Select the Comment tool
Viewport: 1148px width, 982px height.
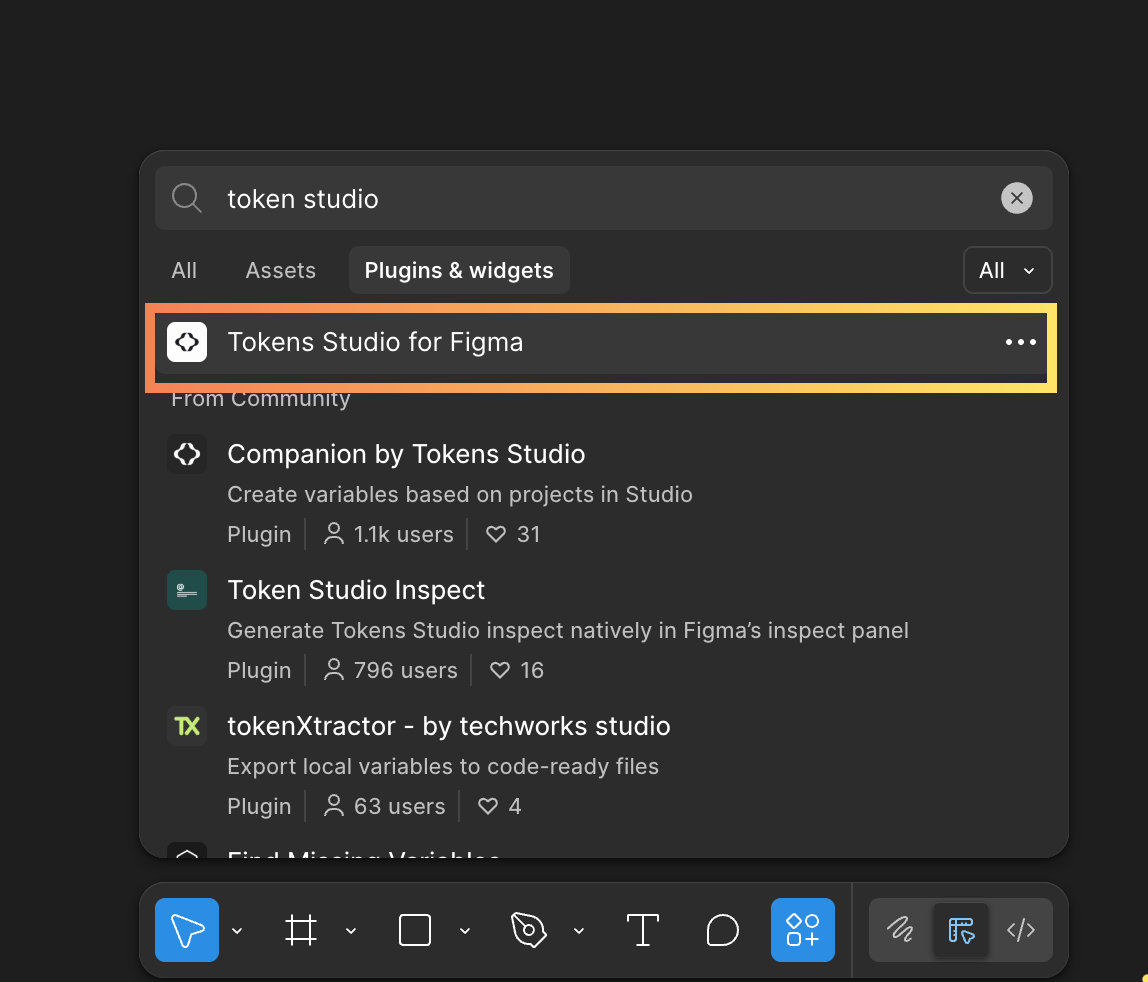point(722,930)
